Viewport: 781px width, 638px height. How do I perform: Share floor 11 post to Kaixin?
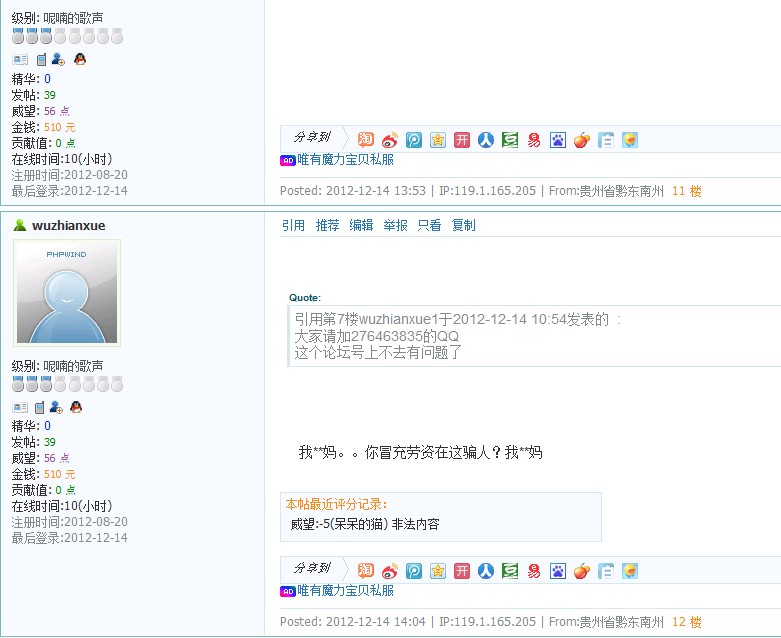[462, 140]
